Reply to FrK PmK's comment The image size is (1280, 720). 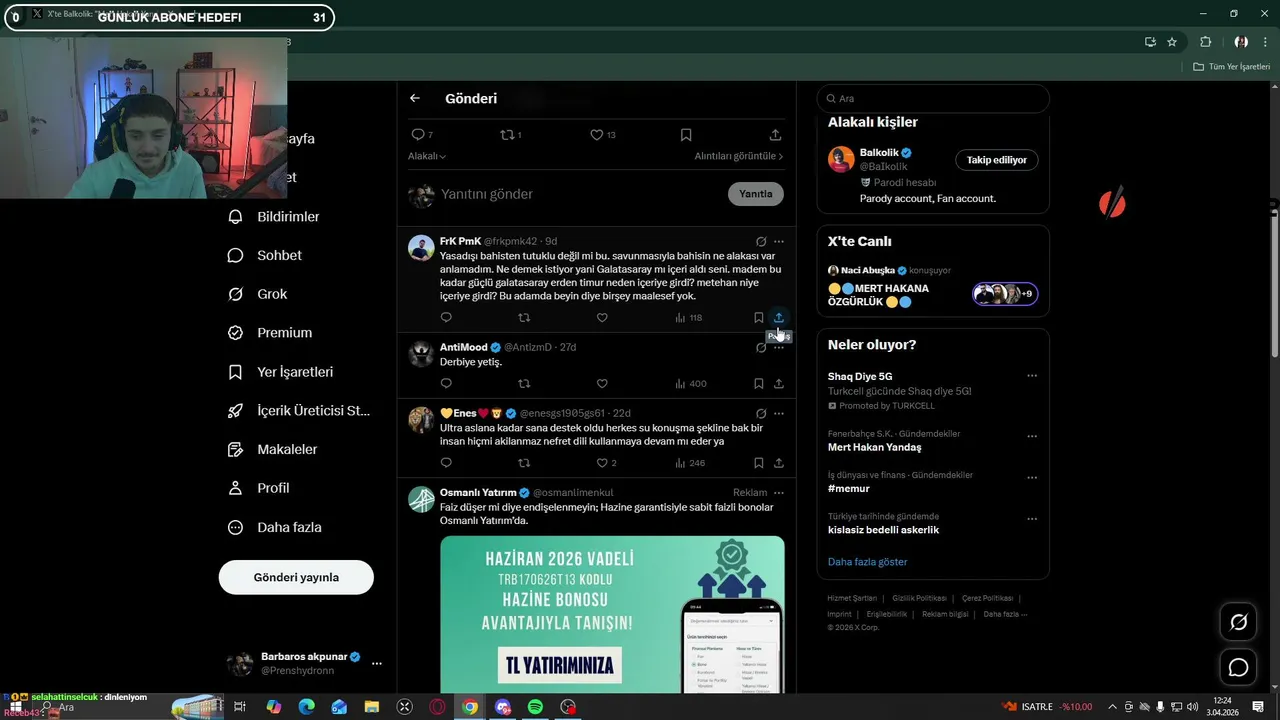pos(446,317)
